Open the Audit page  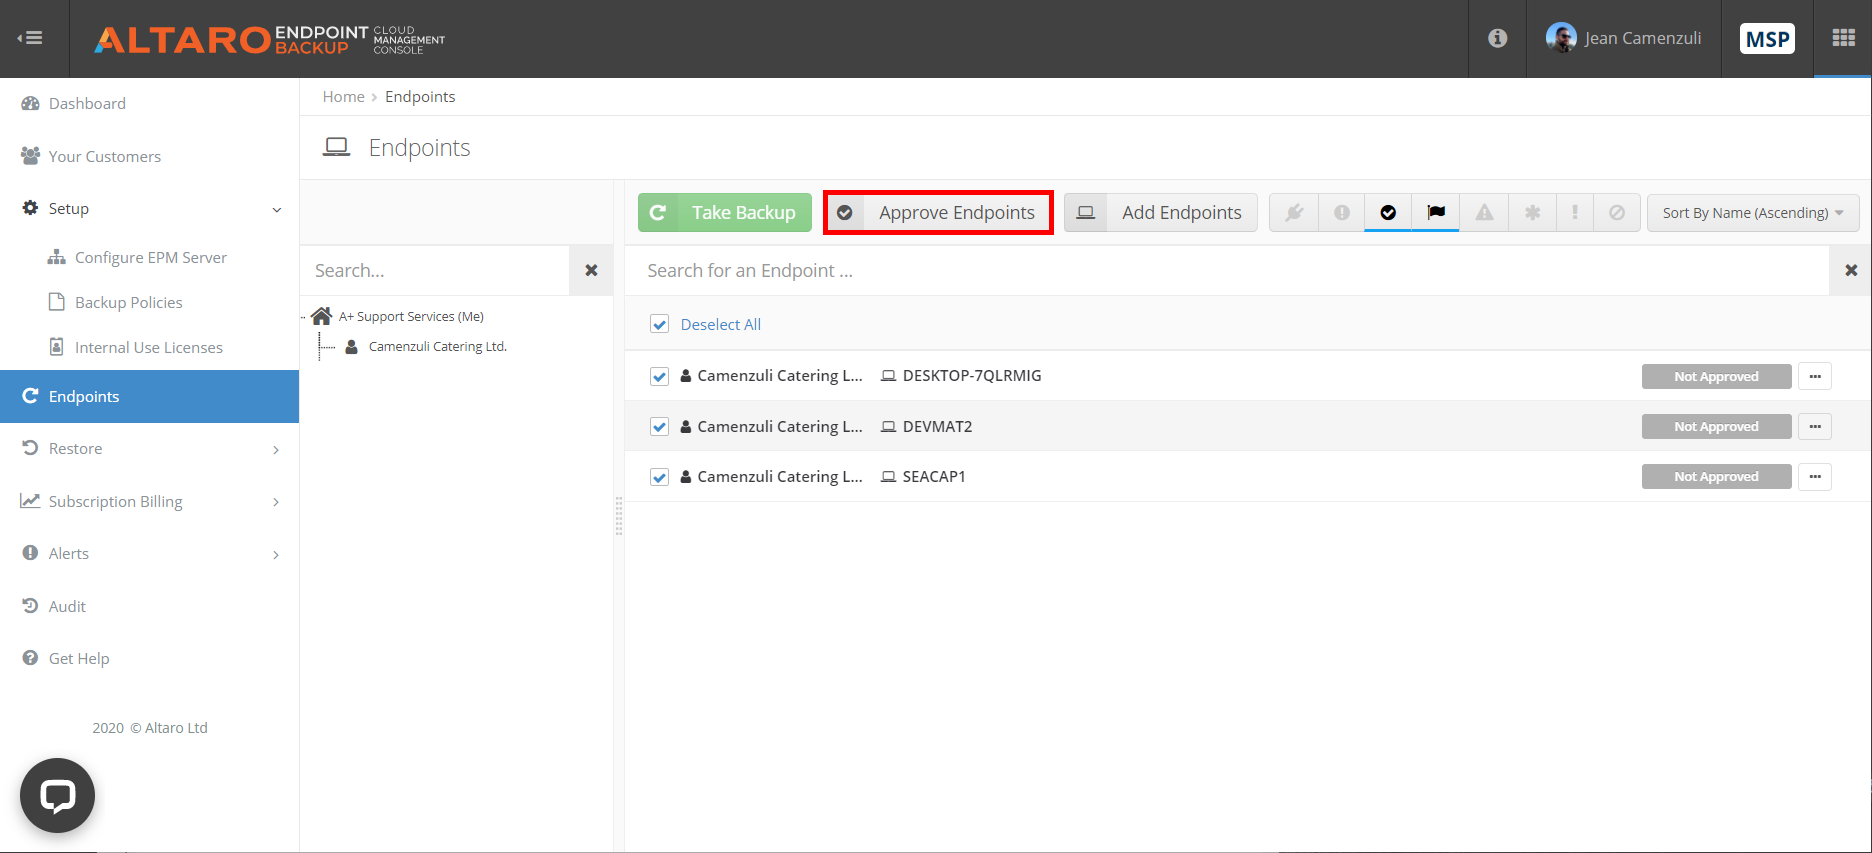click(54, 606)
